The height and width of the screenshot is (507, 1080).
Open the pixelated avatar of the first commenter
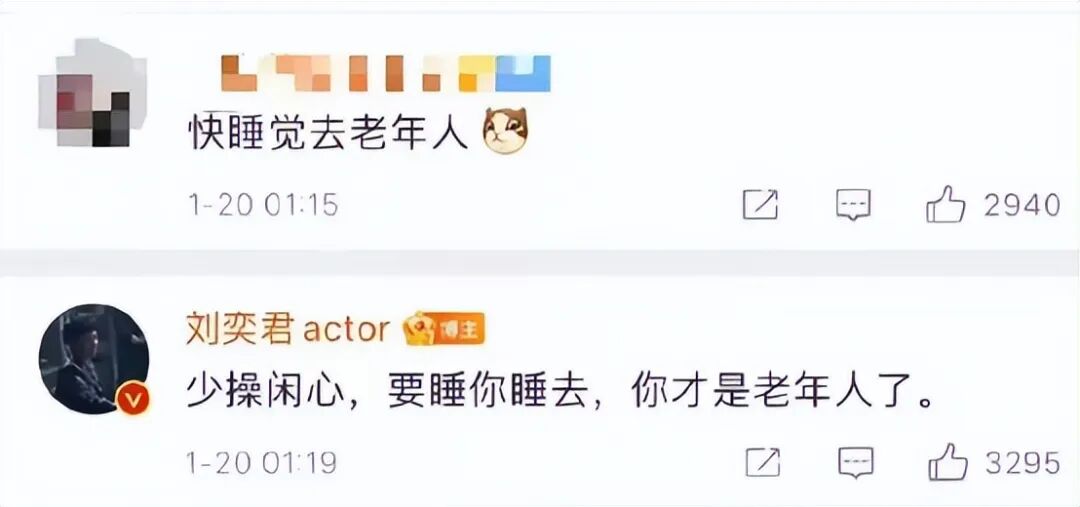(92, 92)
